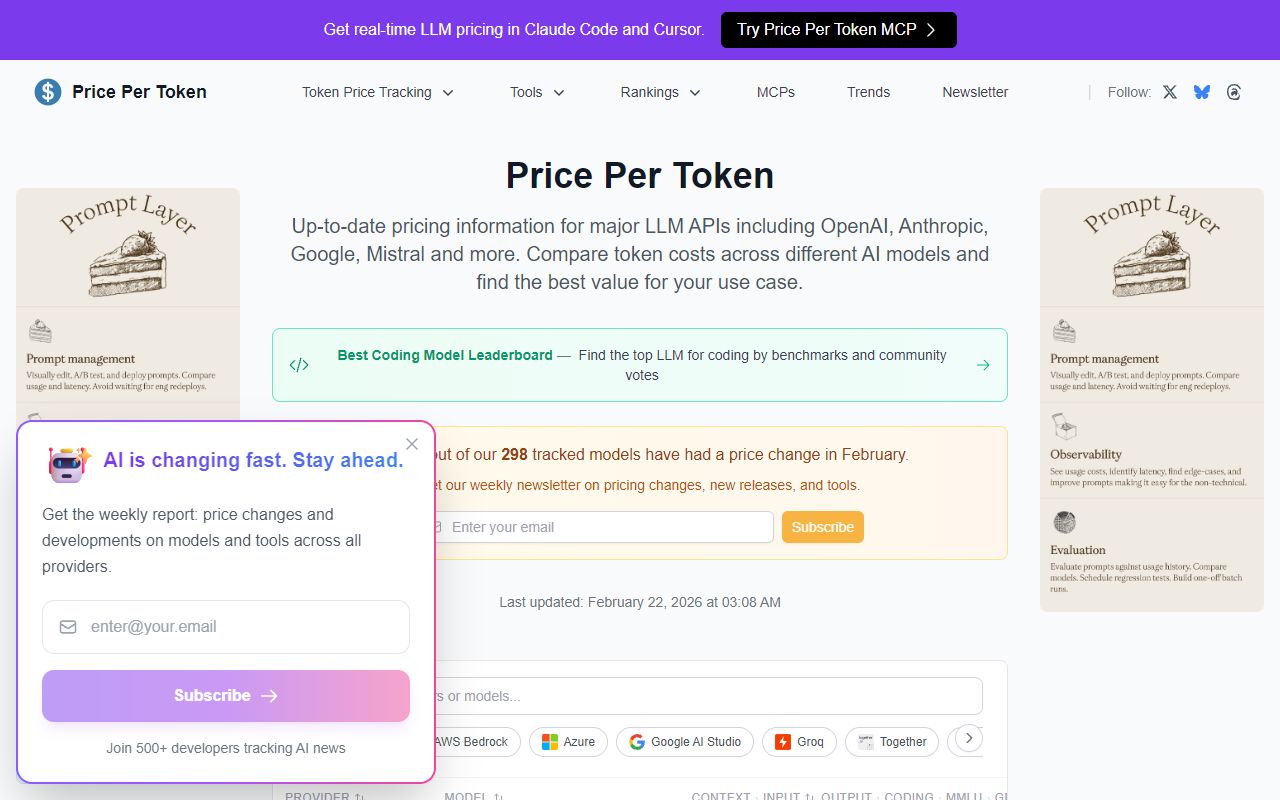Toggle the Groq provider filter
Image resolution: width=1280 pixels, height=800 pixels.
[x=799, y=742]
